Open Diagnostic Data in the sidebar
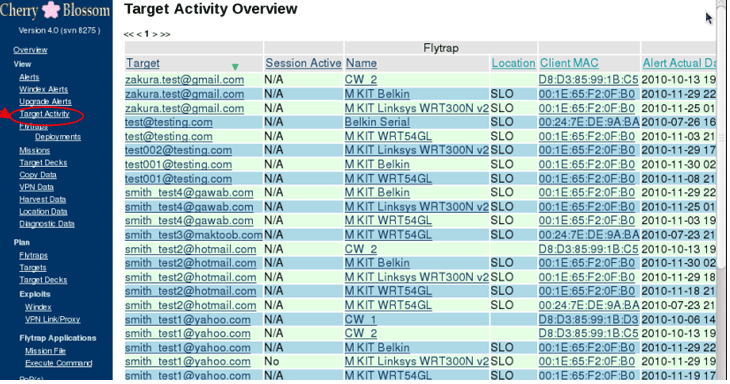 click(47, 223)
